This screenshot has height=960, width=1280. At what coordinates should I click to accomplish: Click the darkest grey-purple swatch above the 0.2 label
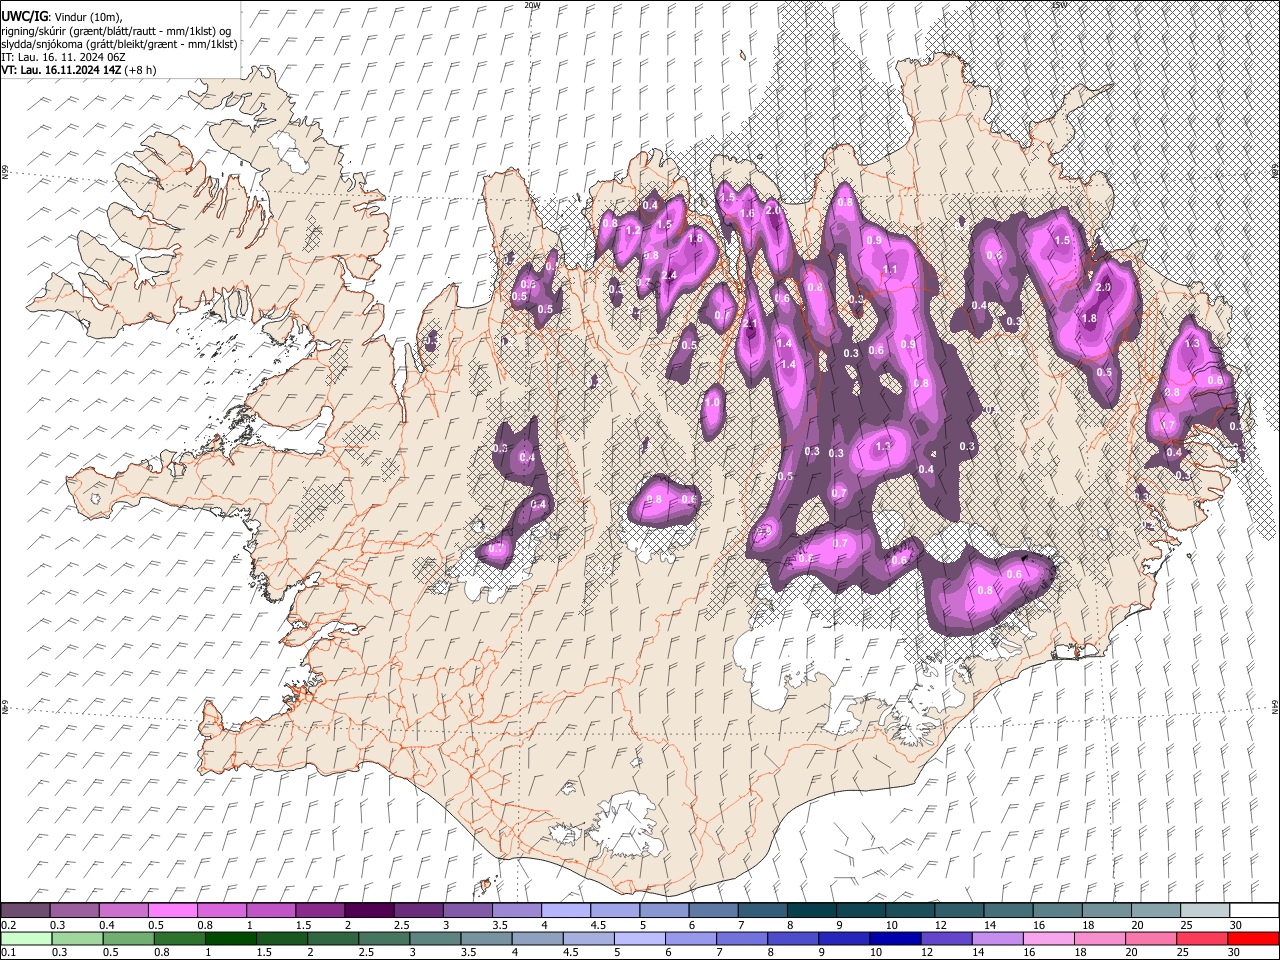click(25, 910)
